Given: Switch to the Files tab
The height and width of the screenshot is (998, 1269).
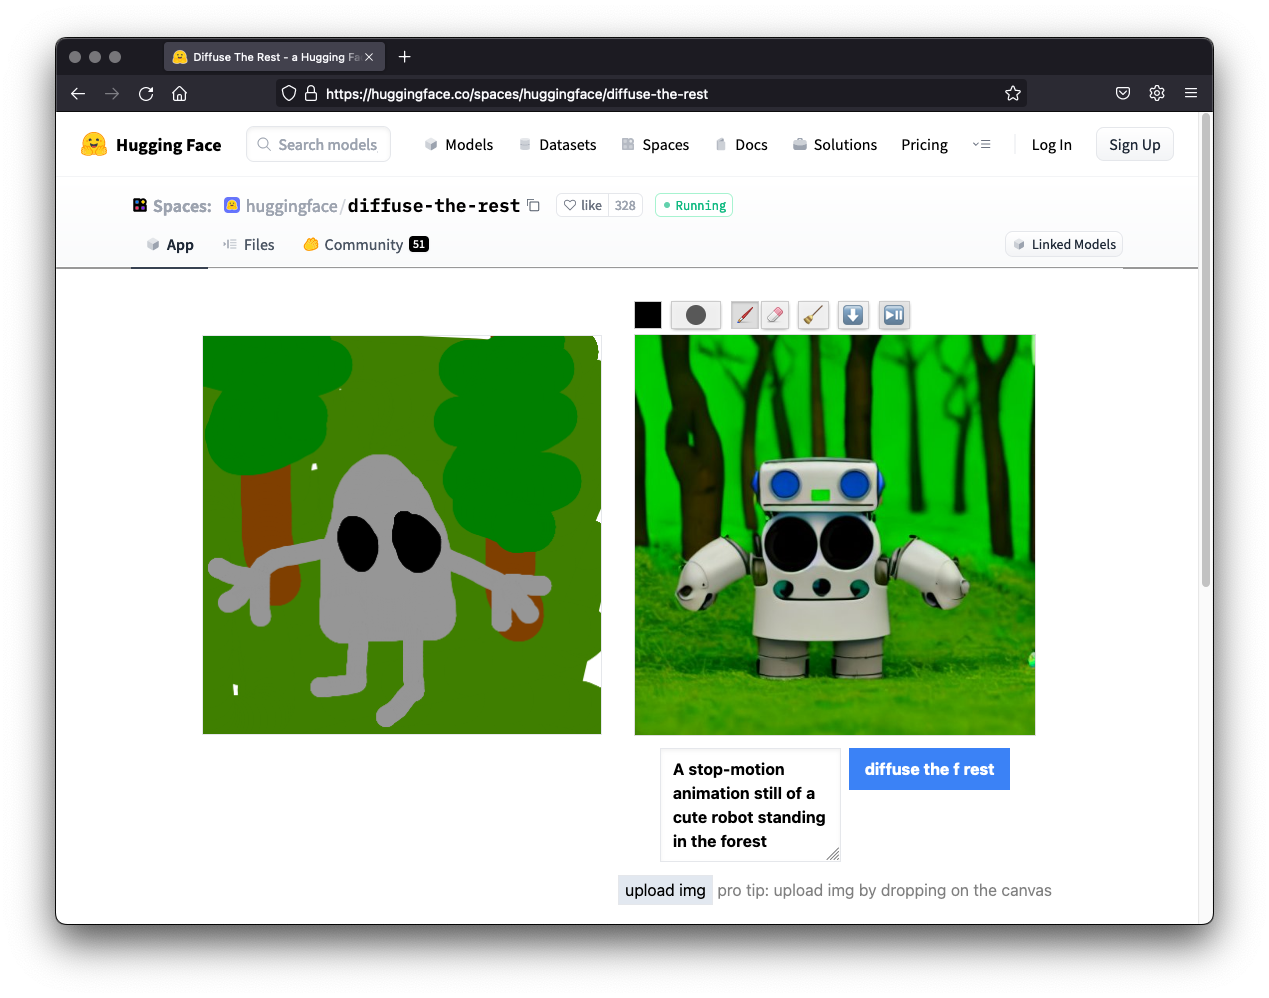Looking at the screenshot, I should pyautogui.click(x=249, y=245).
